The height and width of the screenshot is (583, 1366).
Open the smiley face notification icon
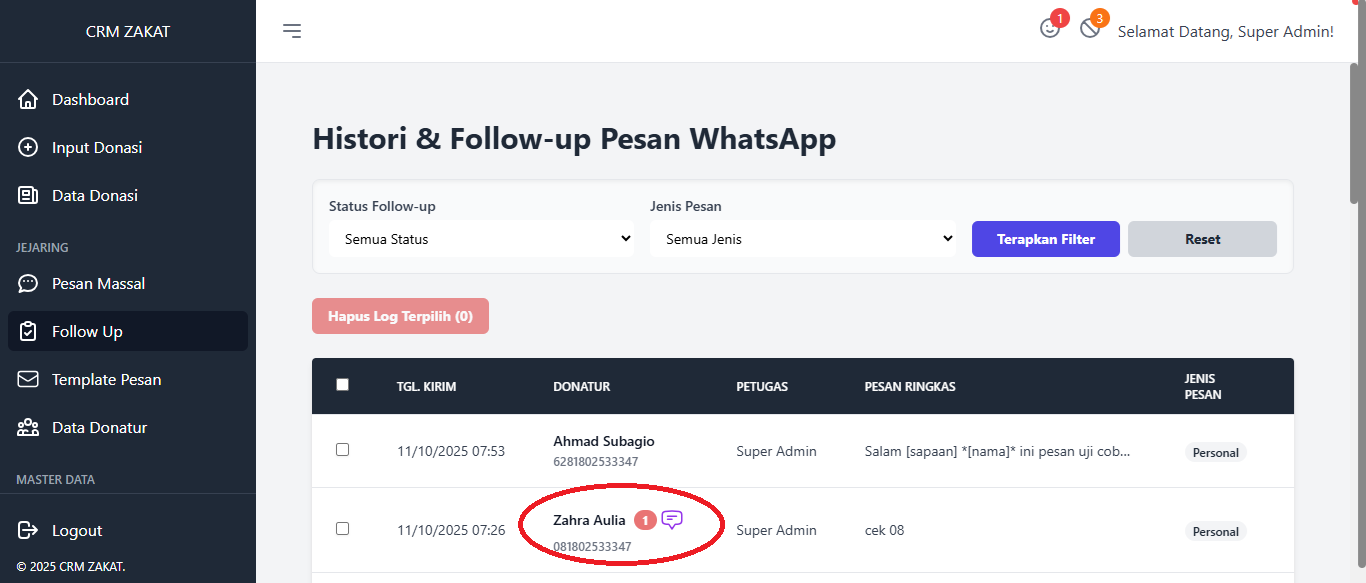pyautogui.click(x=1049, y=29)
